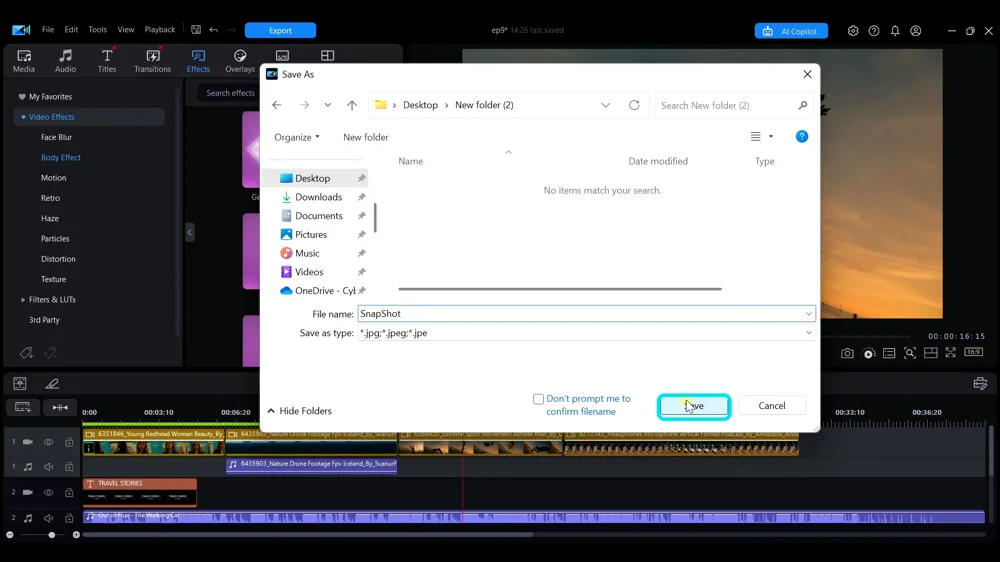The image size is (1000, 562).
Task: Refresh the New folder (2) listing
Action: 634,105
